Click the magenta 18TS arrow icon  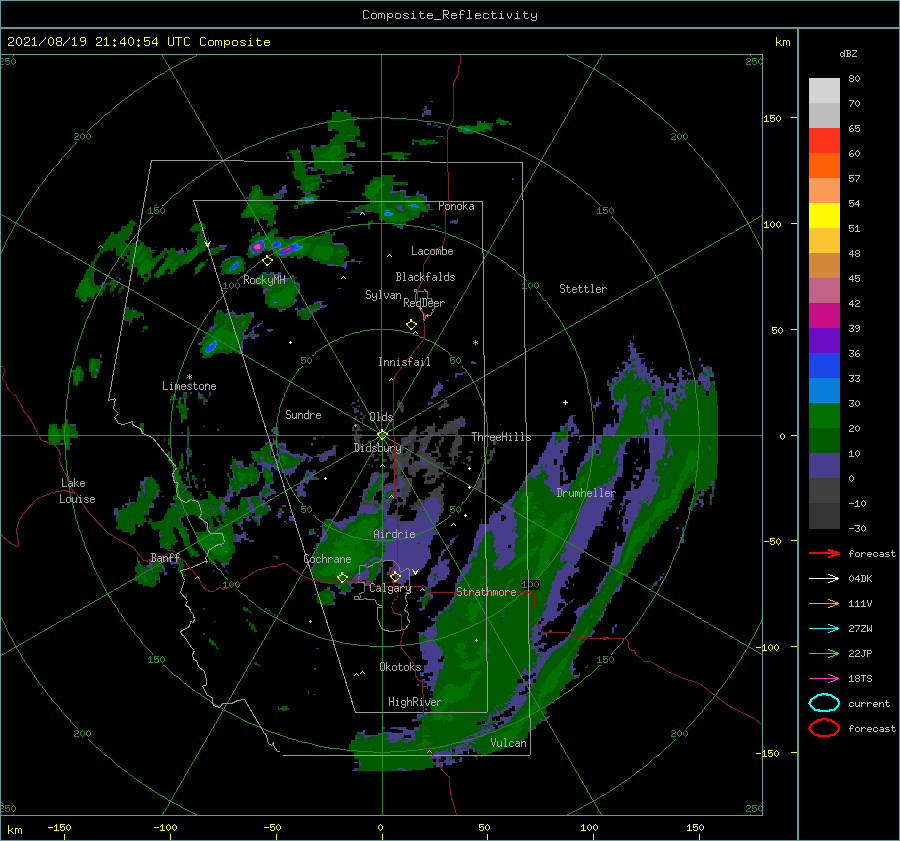824,679
